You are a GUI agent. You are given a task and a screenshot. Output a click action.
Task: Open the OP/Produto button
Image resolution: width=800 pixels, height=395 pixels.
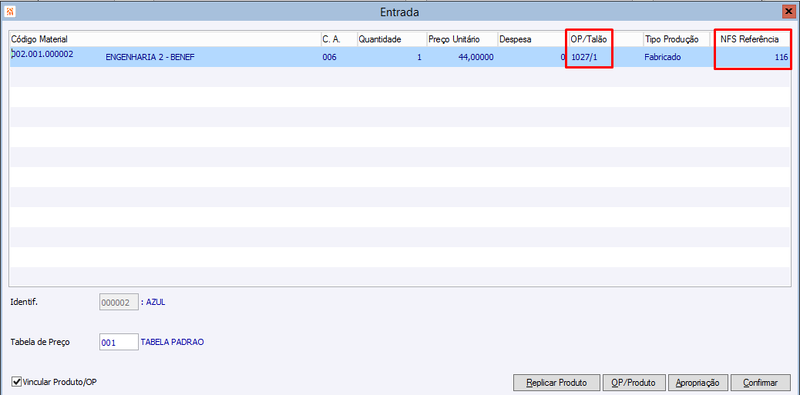tap(634, 382)
